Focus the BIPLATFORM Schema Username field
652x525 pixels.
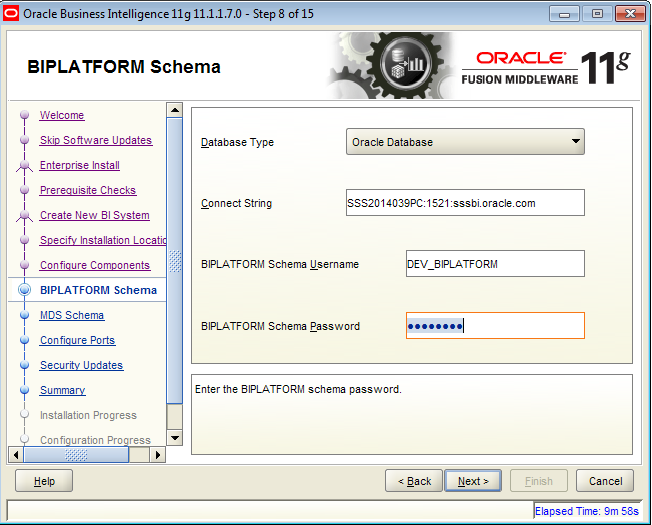pyautogui.click(x=495, y=264)
